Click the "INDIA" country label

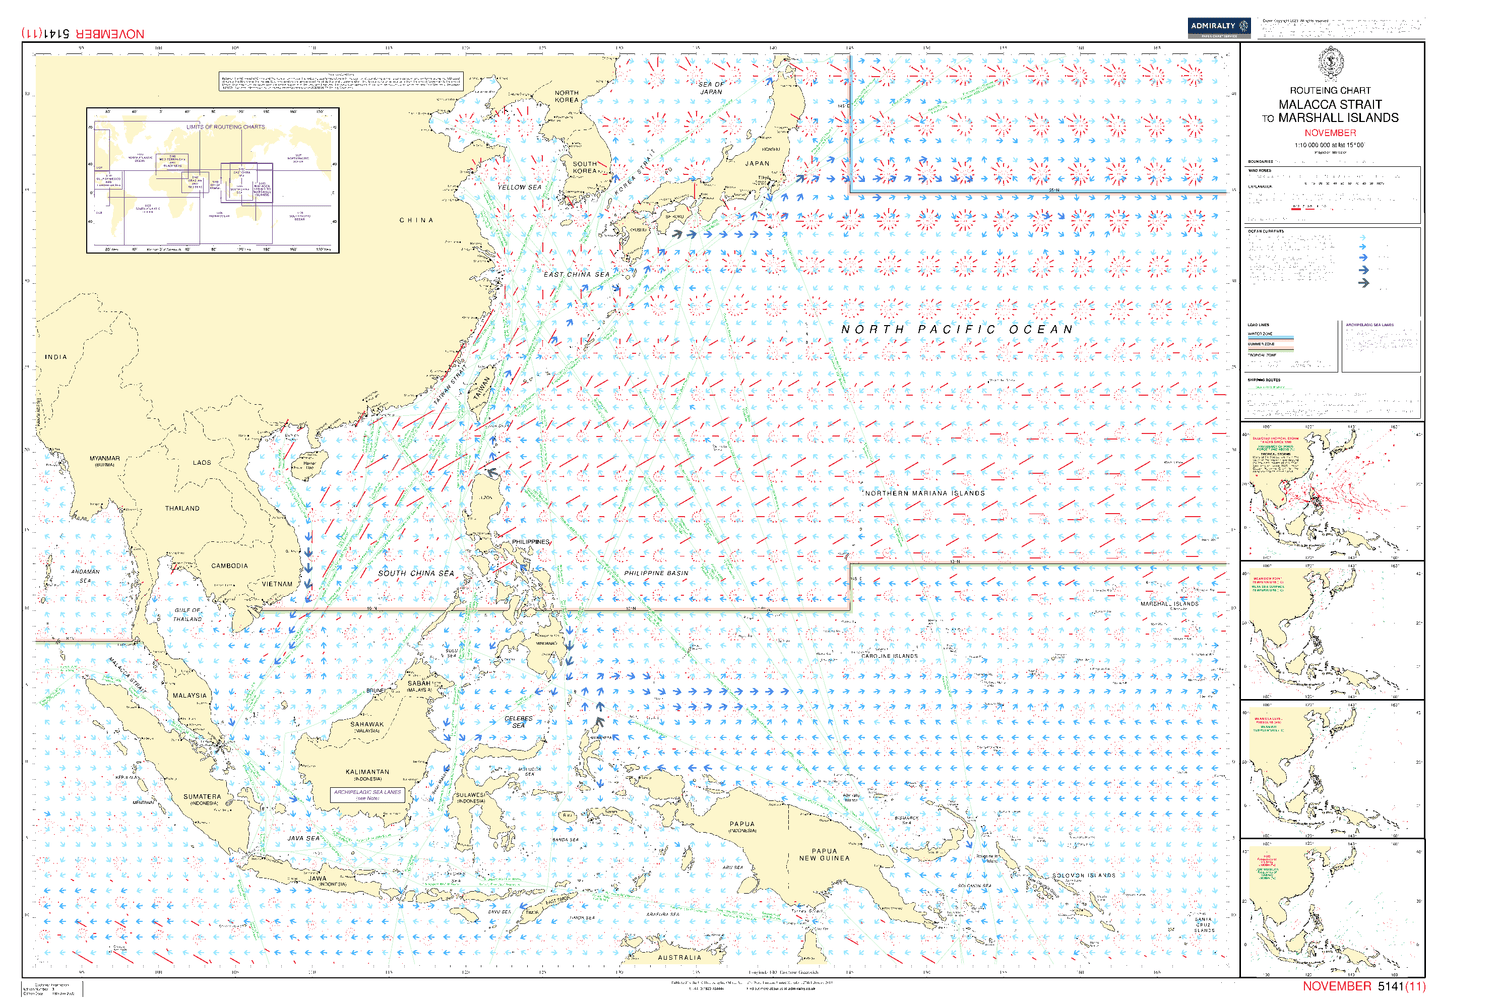pos(56,357)
